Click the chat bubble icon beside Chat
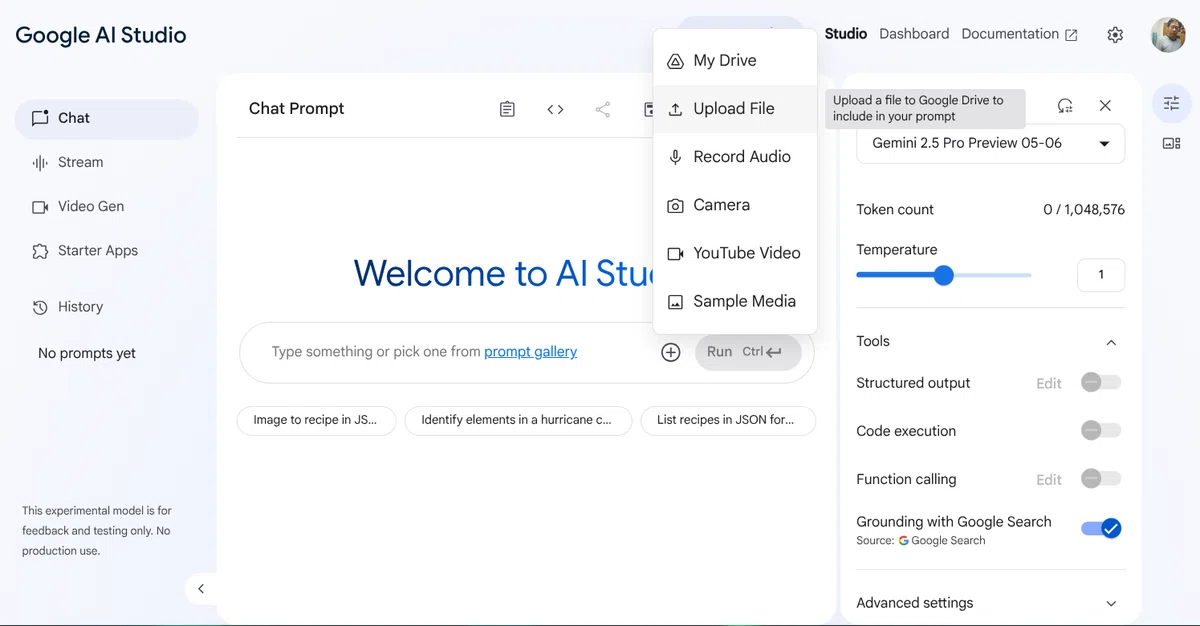The width and height of the screenshot is (1200, 626). pyautogui.click(x=40, y=118)
